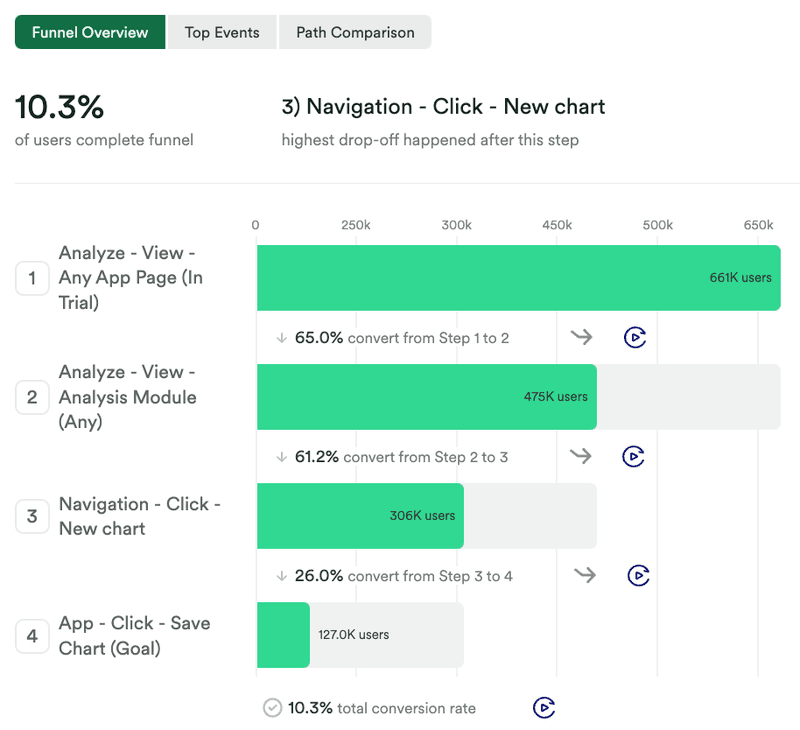Click the Navigation - Click - New chart step label
Screen dimensions: 800x730
pyautogui.click(x=139, y=516)
